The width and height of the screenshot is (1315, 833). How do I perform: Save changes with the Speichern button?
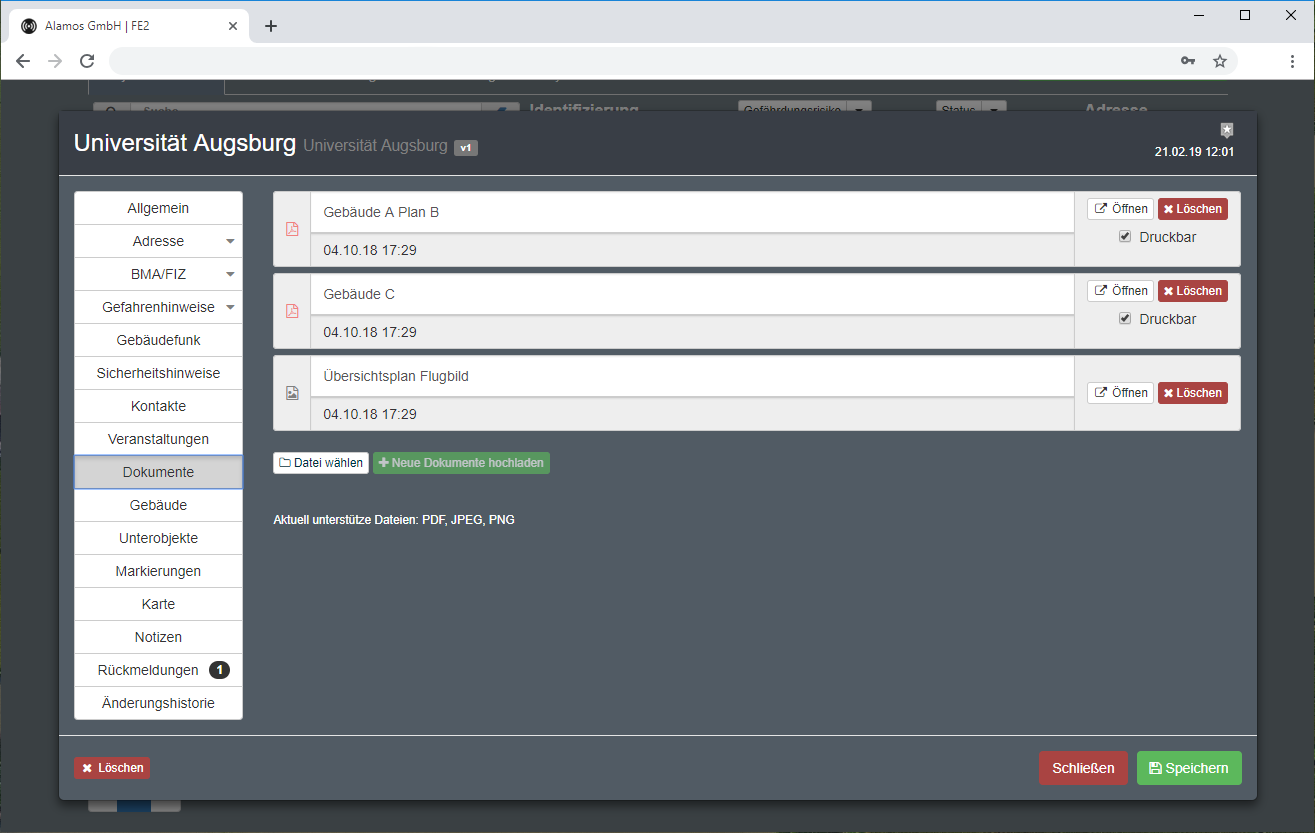(x=1189, y=768)
